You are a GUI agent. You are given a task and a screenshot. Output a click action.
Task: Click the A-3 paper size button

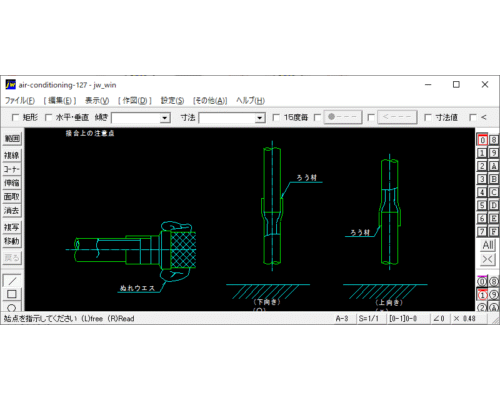(342, 319)
